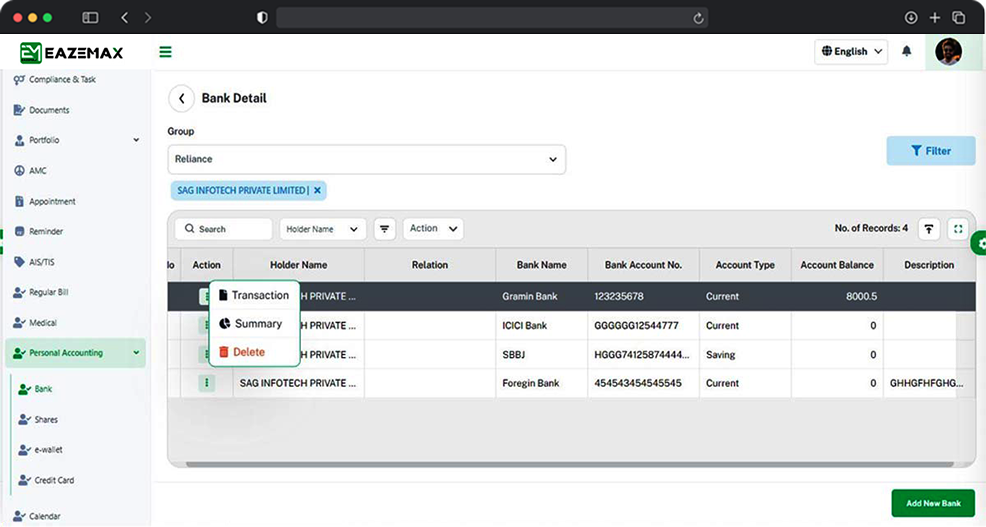
Task: Open Regular Bill in sidebar
Action: click(x=41, y=292)
